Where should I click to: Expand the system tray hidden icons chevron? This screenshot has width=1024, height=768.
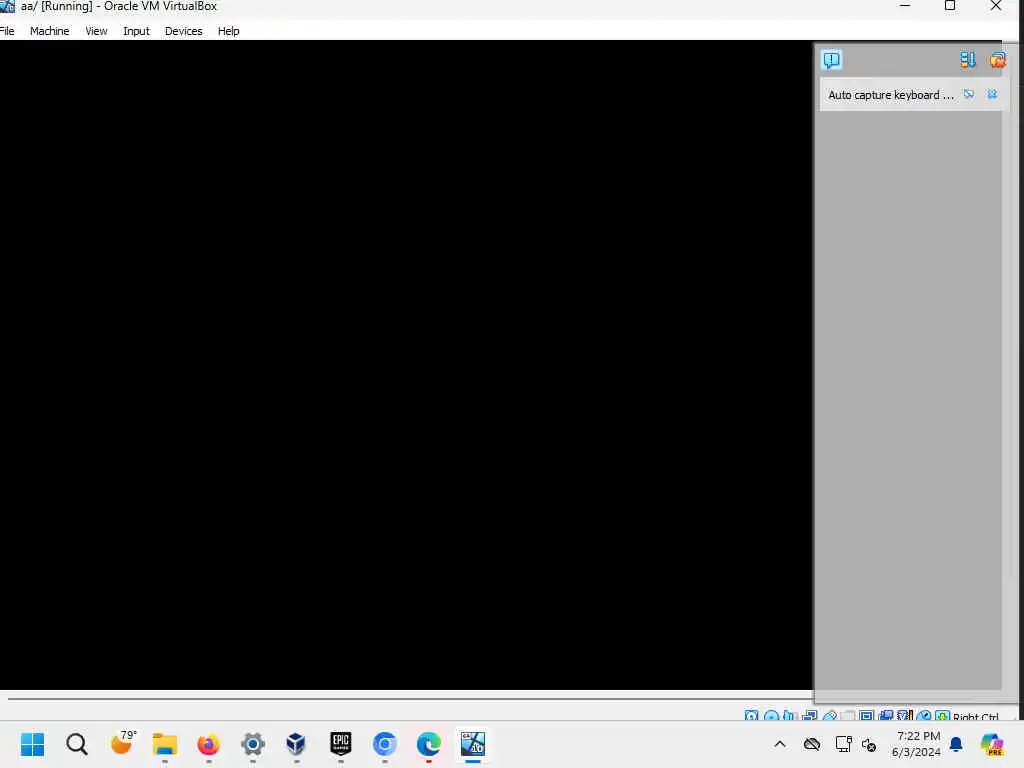(x=780, y=744)
